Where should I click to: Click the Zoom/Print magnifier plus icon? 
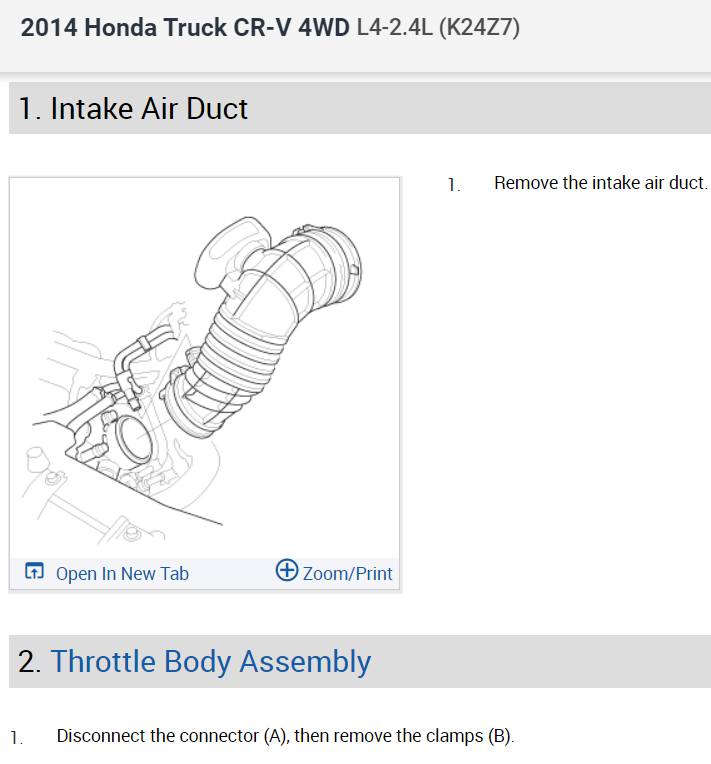click(x=287, y=571)
